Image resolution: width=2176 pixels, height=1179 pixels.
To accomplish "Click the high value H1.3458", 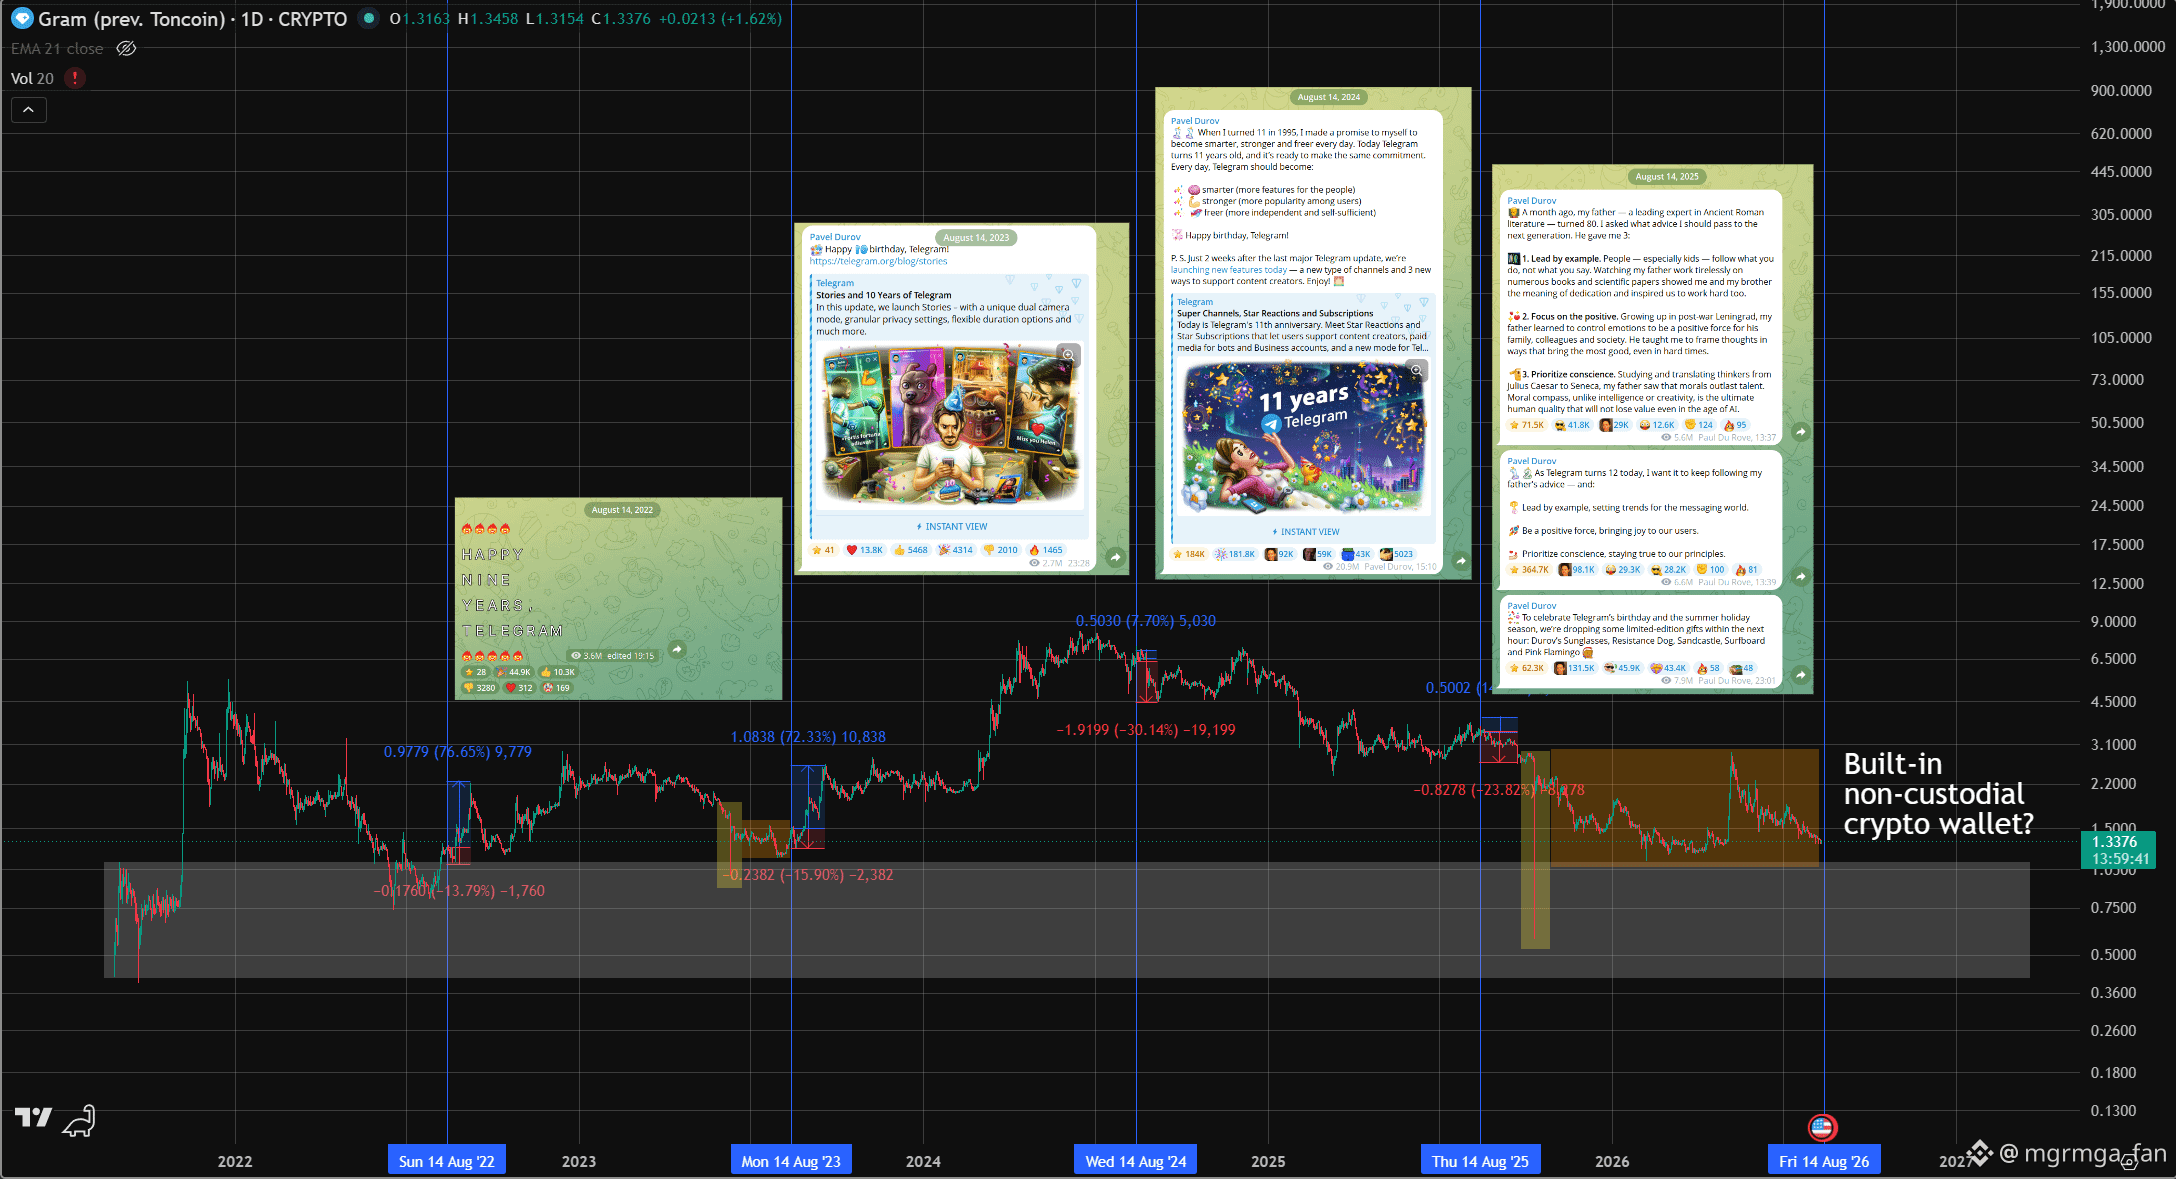I will click(488, 19).
